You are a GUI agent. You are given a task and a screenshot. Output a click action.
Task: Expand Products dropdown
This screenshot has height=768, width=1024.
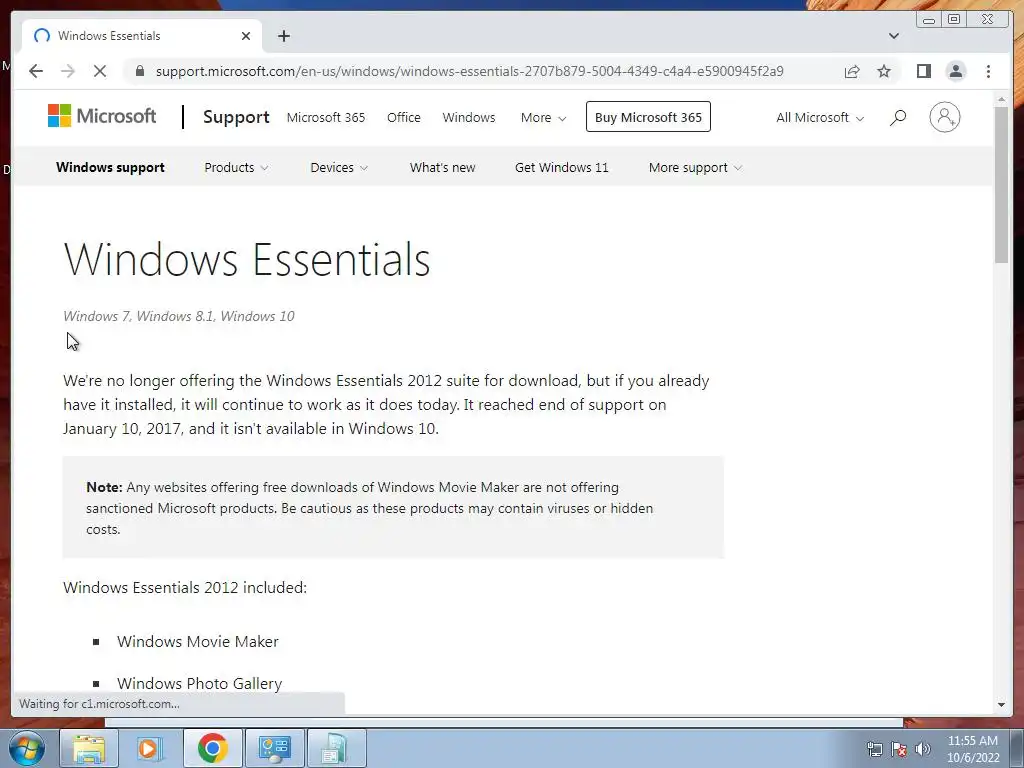coord(236,167)
